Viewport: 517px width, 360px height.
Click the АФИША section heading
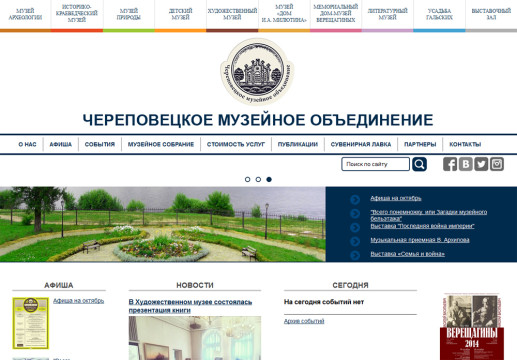point(59,285)
